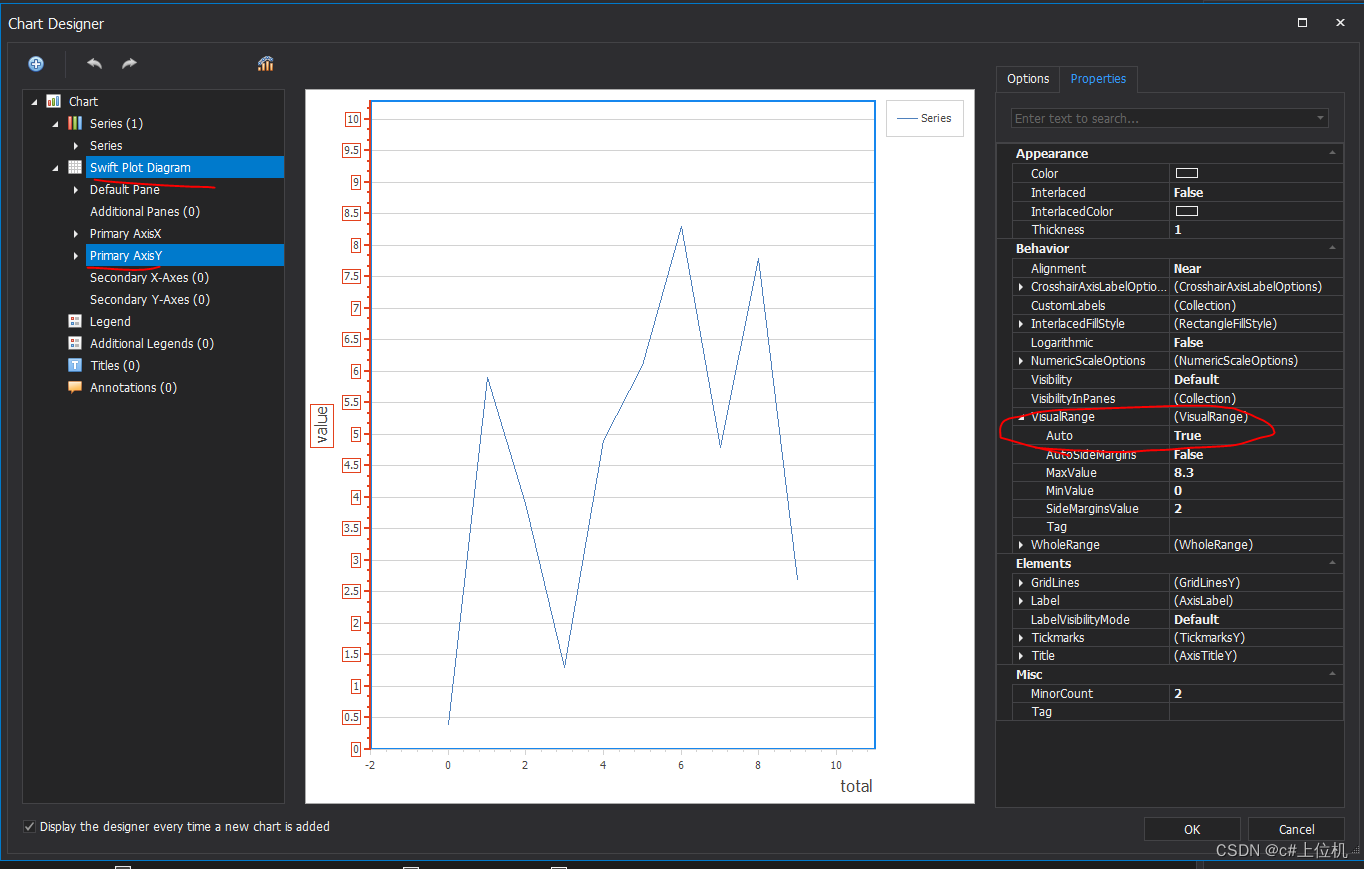Screen dimensions: 1364x869
Task: Click the Undo arrow icon
Action: click(93, 63)
